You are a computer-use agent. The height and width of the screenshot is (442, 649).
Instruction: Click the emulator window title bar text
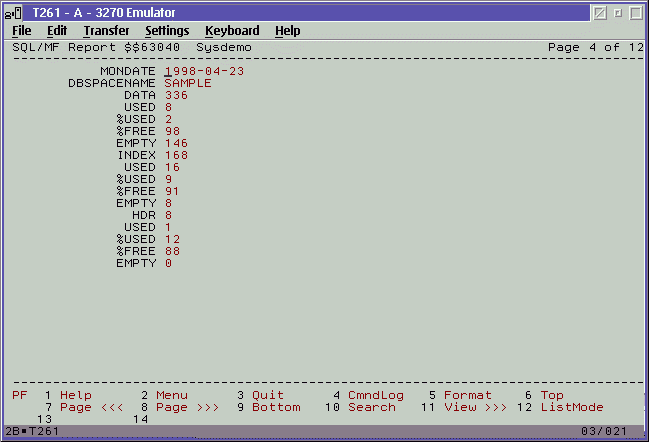[x=103, y=13]
